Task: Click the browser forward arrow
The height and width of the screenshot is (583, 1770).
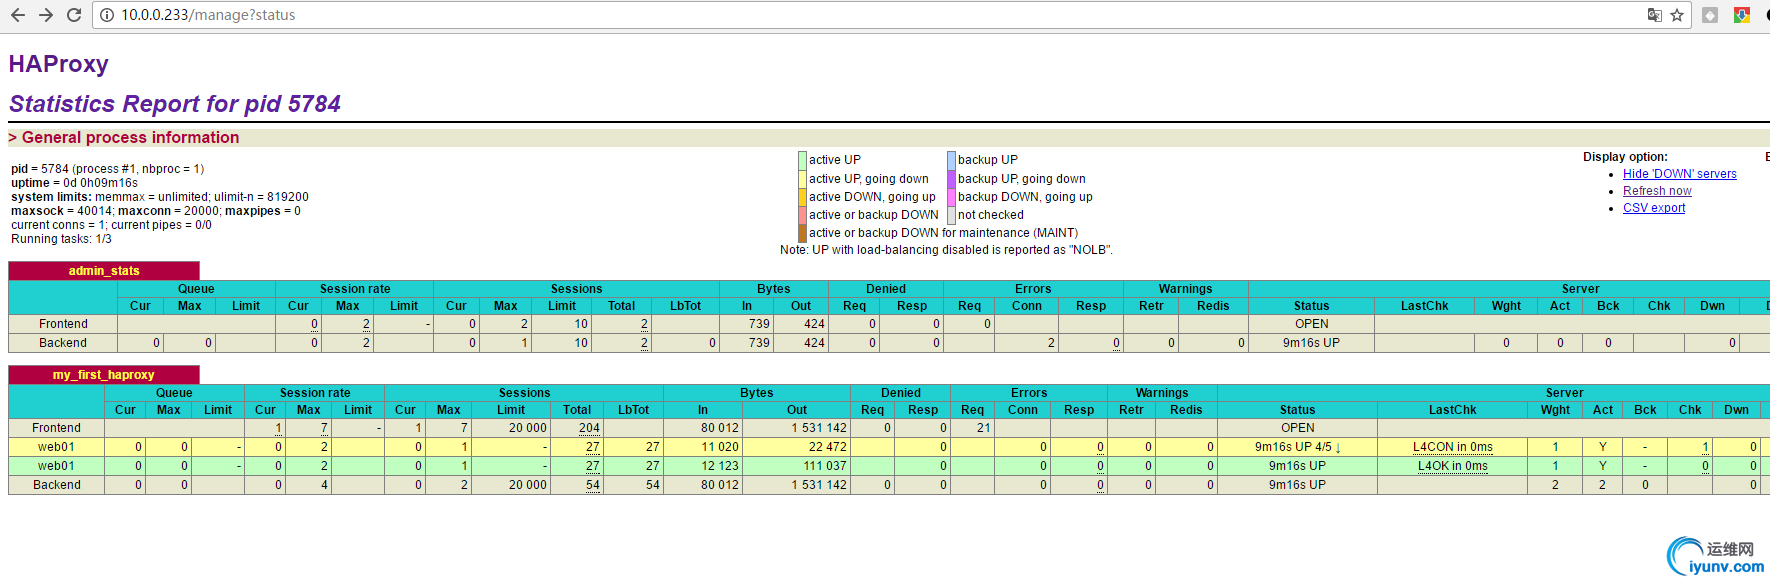Action: 45,15
